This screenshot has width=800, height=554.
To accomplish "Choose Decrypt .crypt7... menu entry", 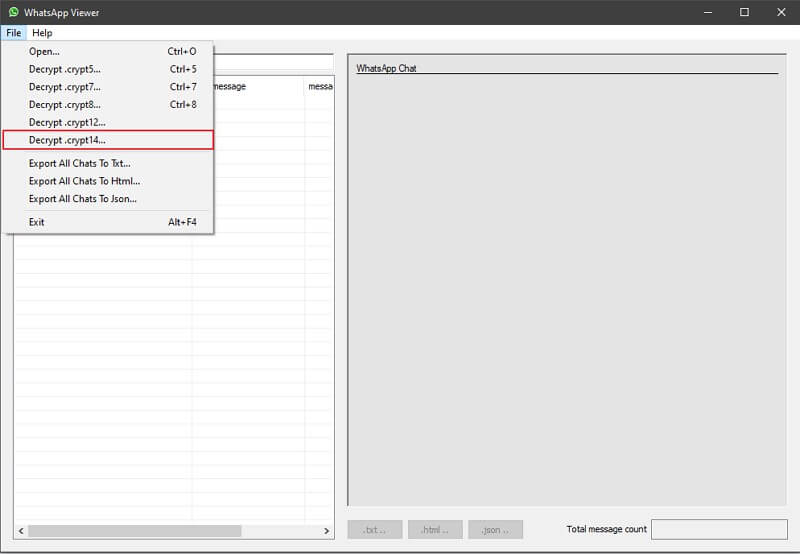I will (65, 87).
